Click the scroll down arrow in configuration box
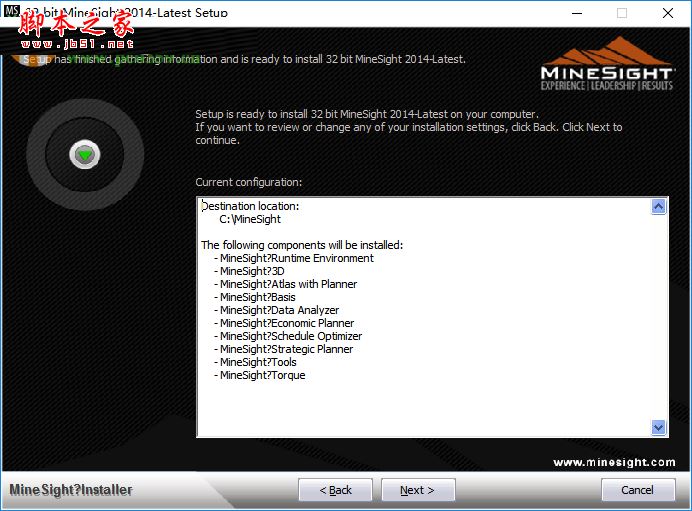Viewport: 692px width, 511px height. (x=658, y=427)
